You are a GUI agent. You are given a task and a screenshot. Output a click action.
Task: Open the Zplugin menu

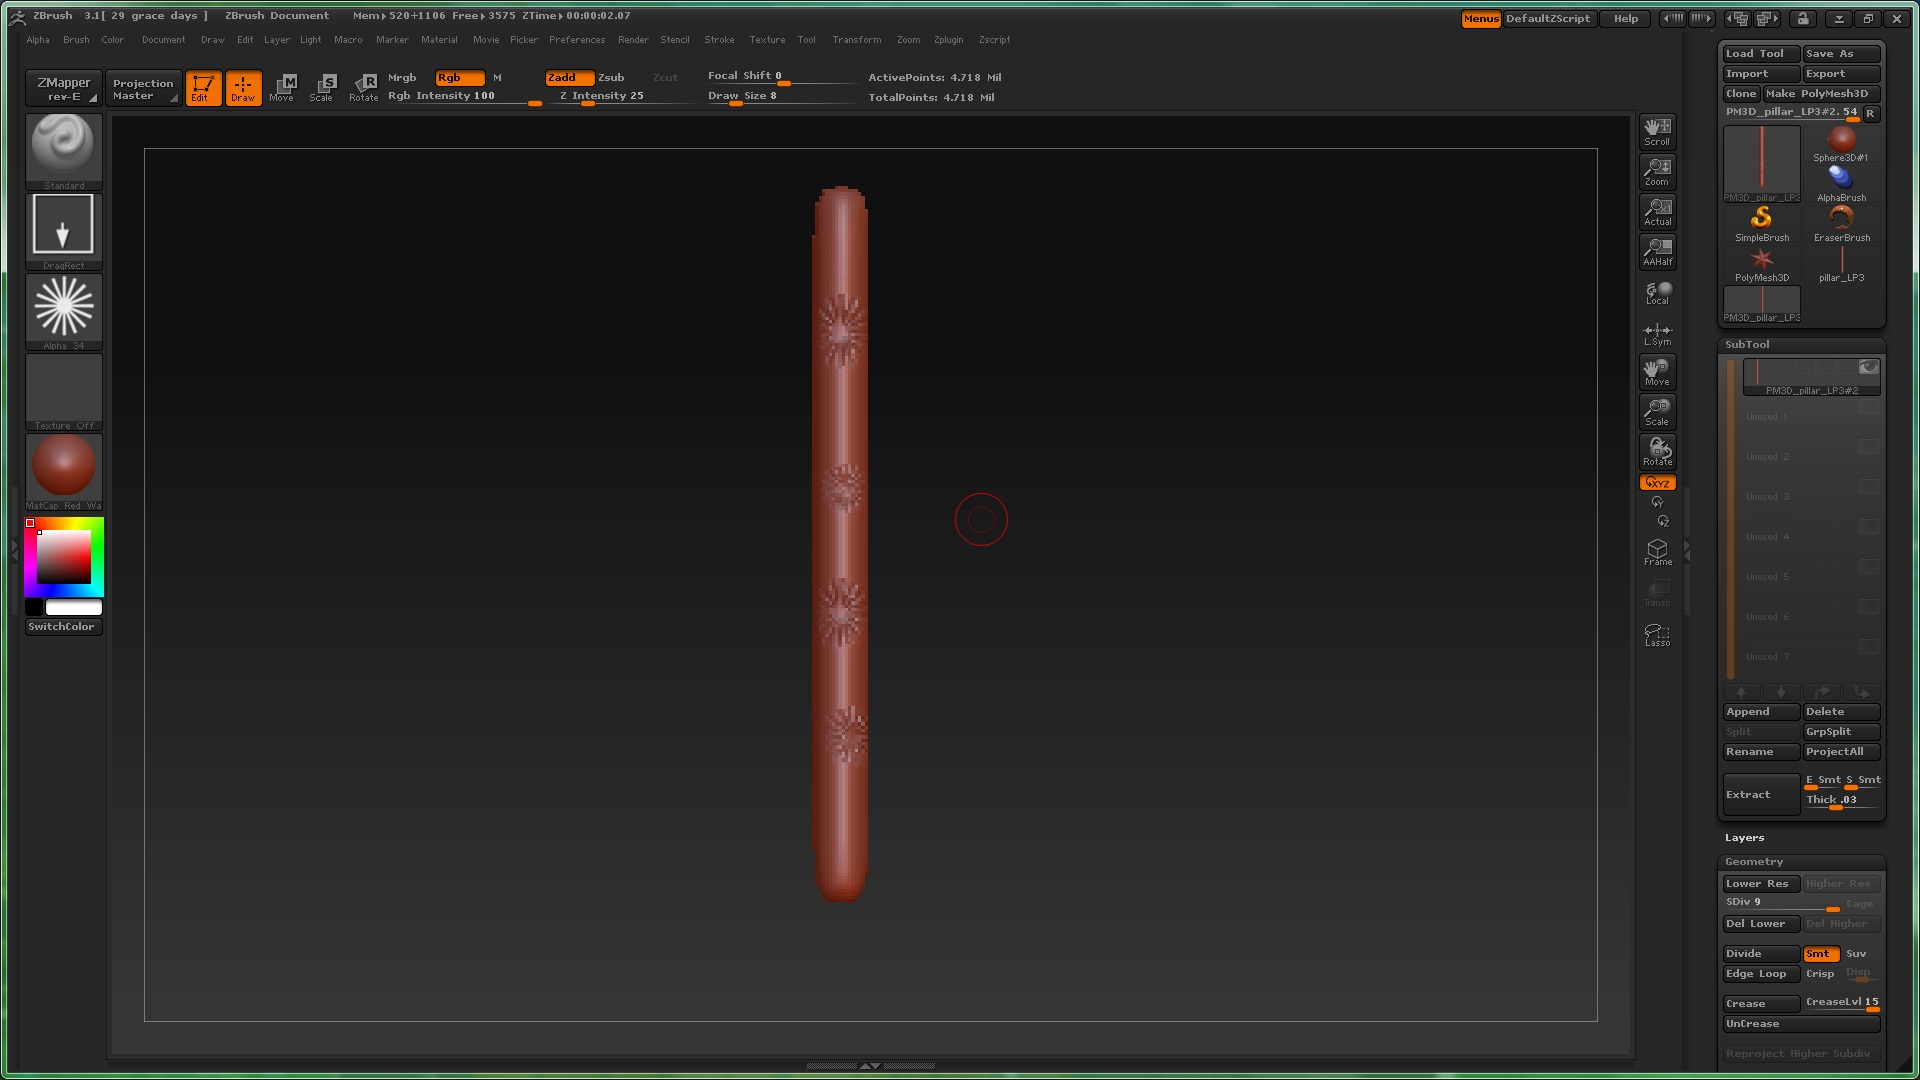(948, 40)
